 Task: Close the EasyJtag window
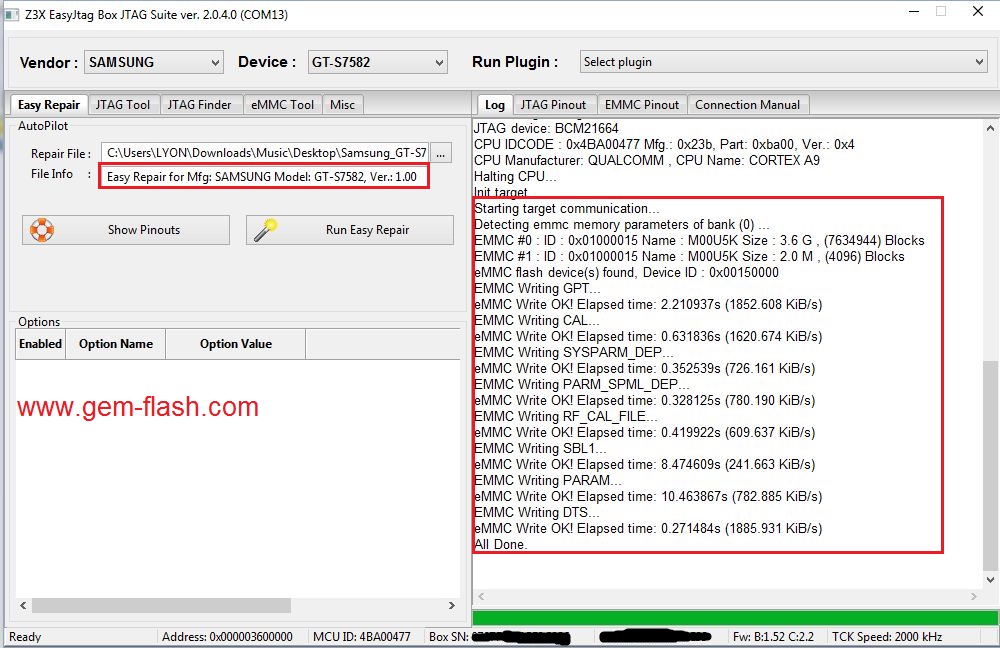coord(978,11)
